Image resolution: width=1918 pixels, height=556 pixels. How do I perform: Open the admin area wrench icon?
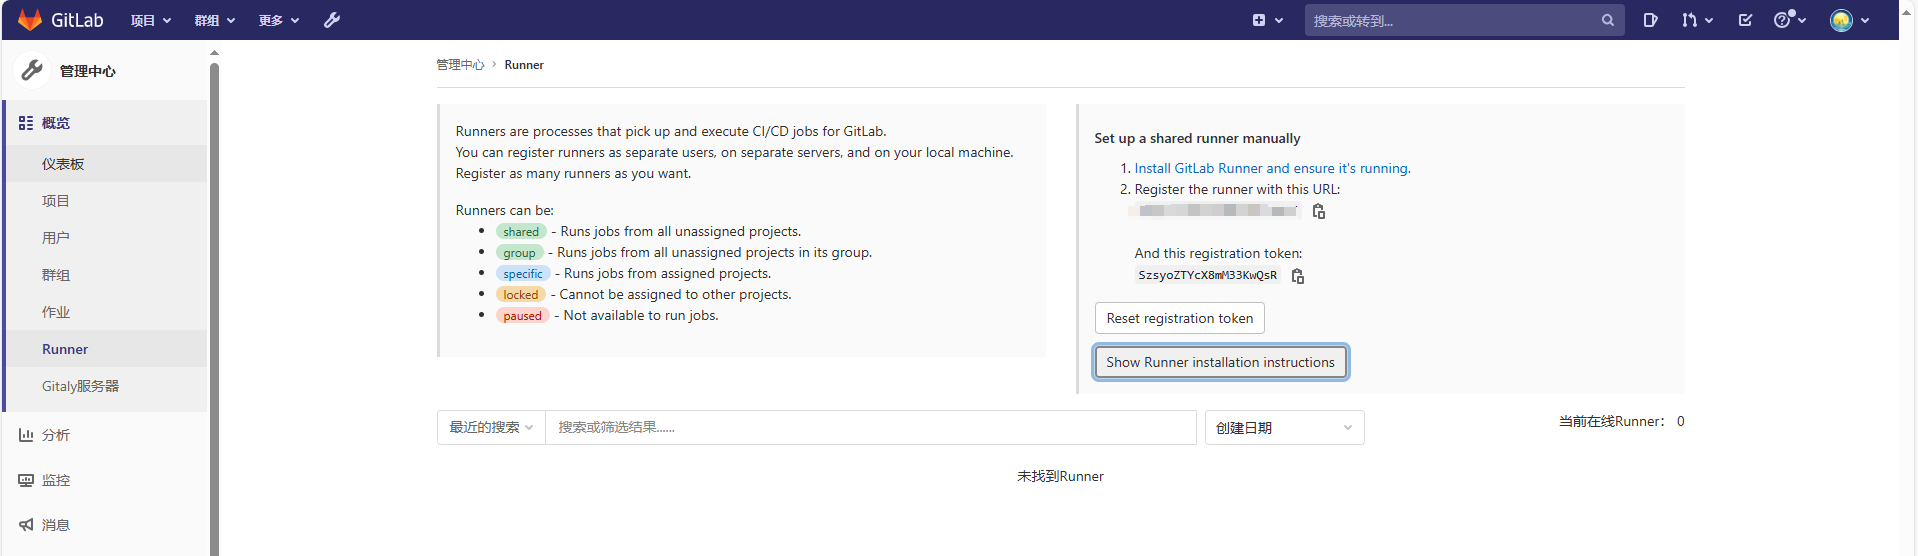click(x=332, y=20)
